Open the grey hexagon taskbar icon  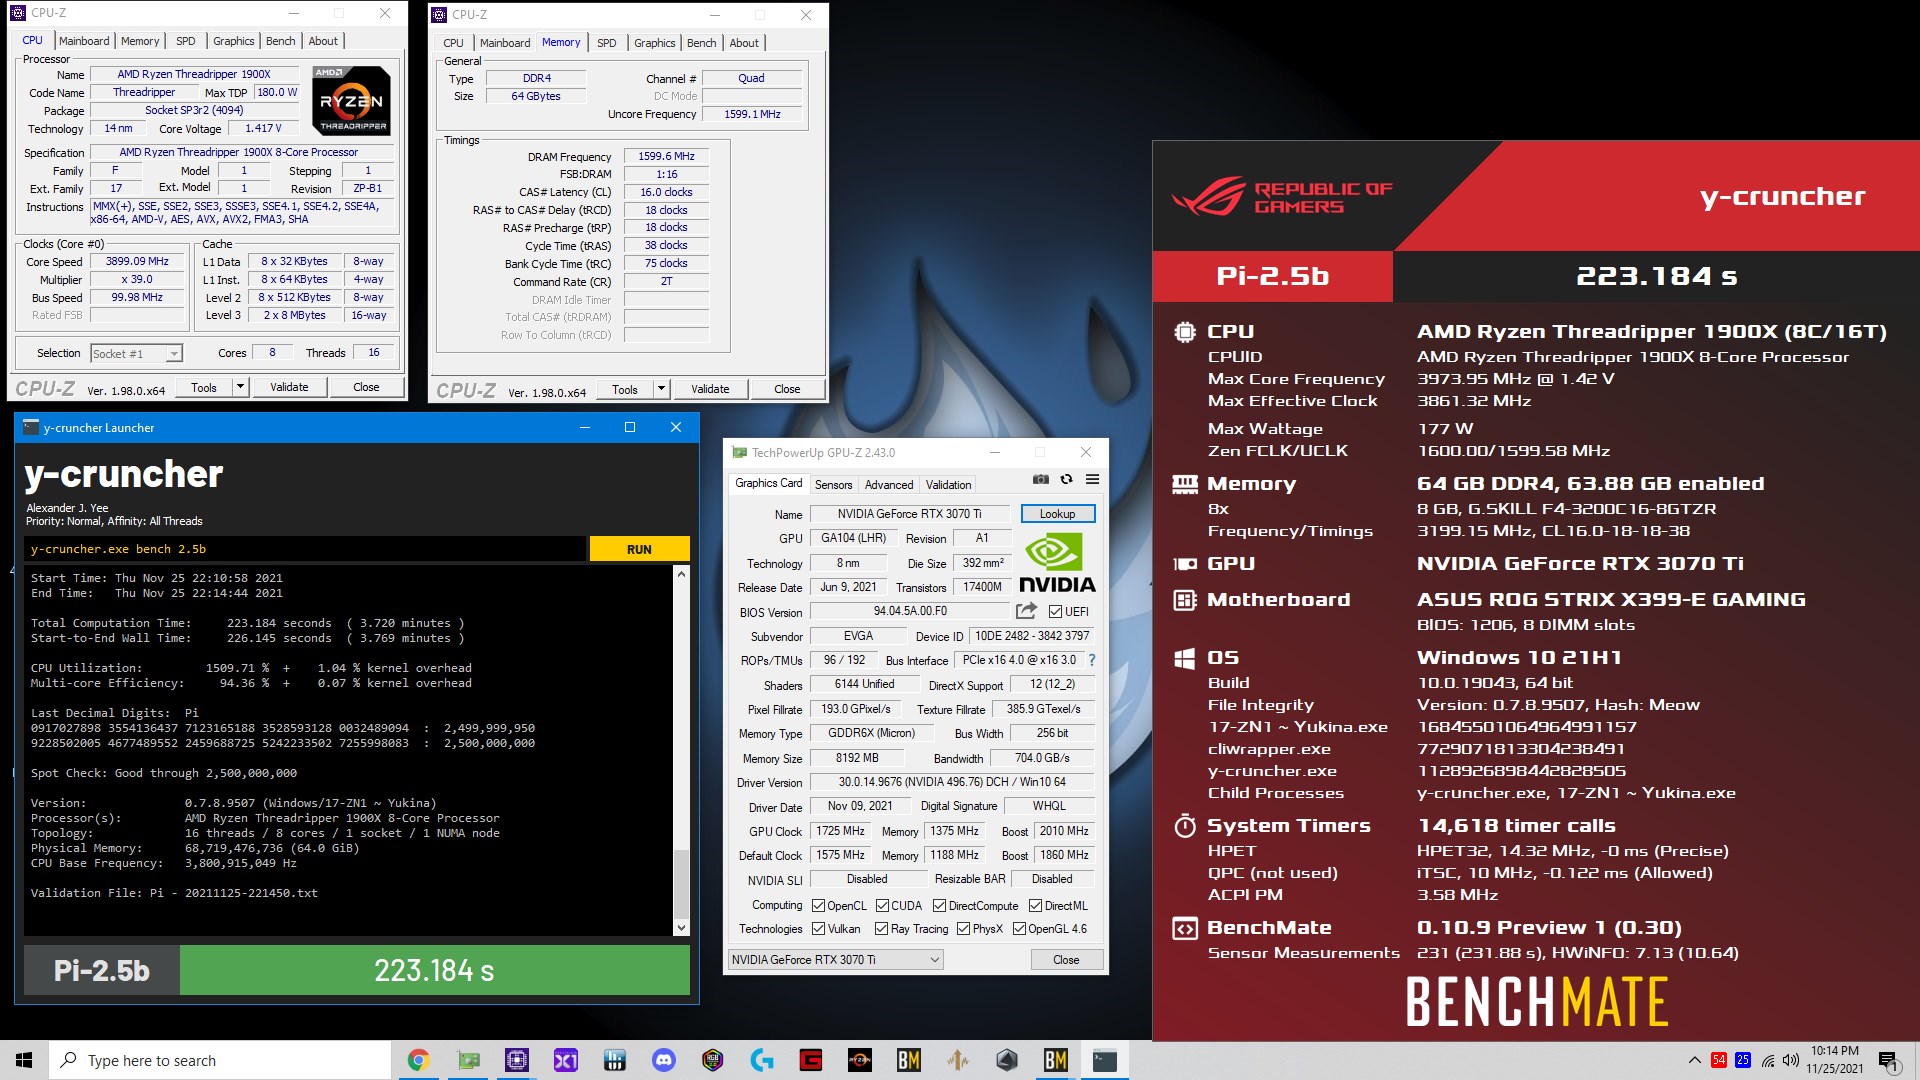point(1007,1060)
